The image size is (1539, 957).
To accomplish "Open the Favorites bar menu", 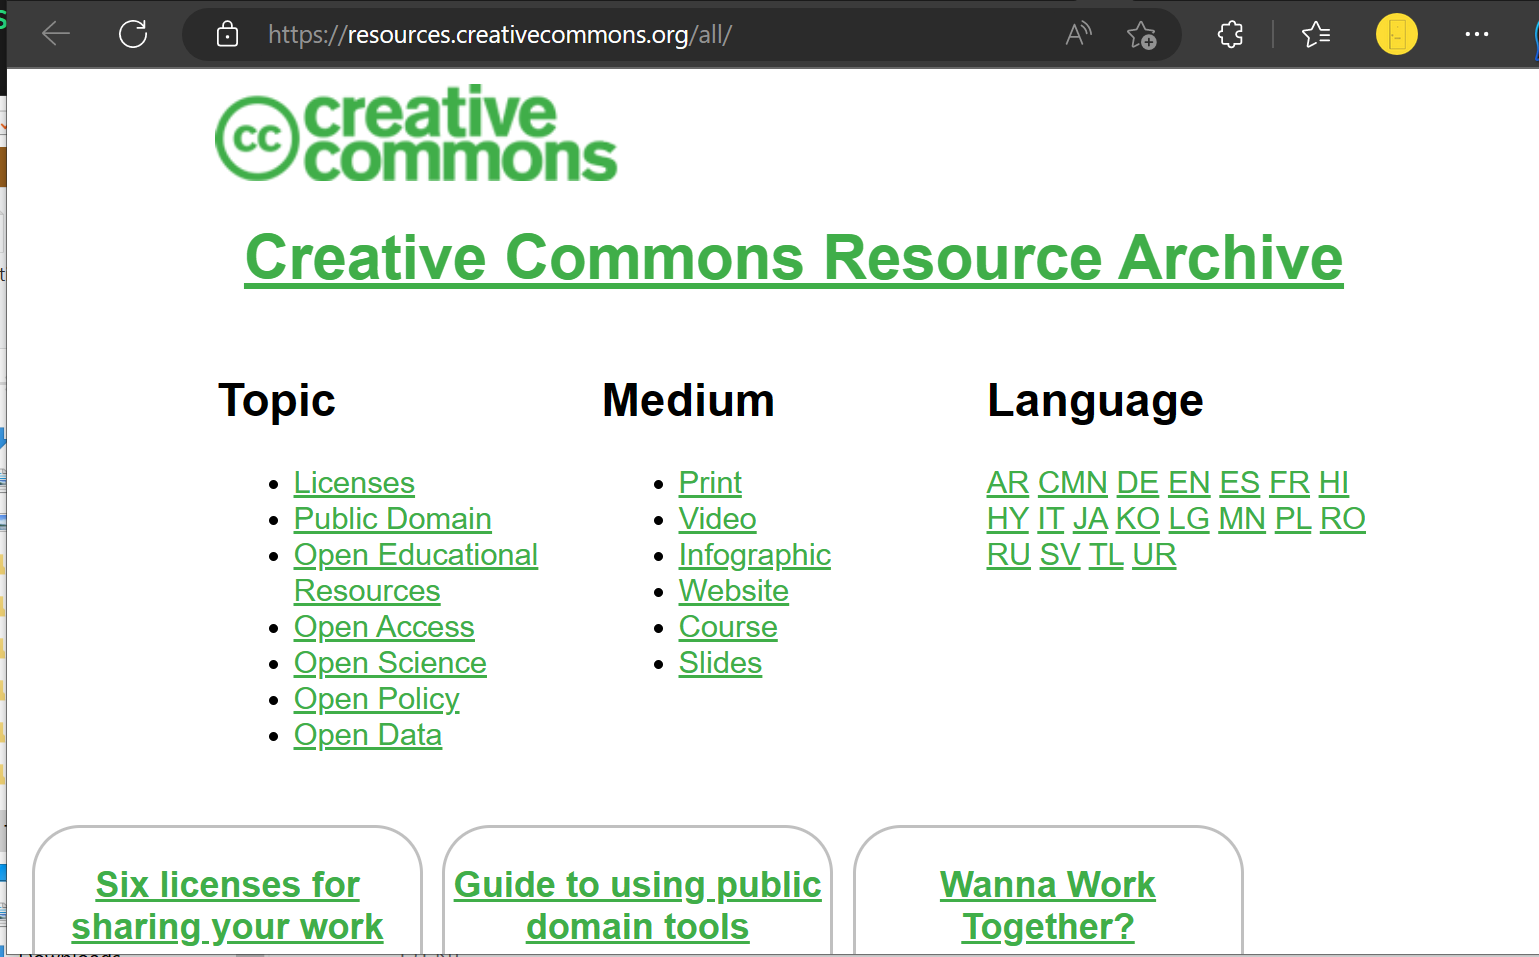I will (x=1316, y=33).
